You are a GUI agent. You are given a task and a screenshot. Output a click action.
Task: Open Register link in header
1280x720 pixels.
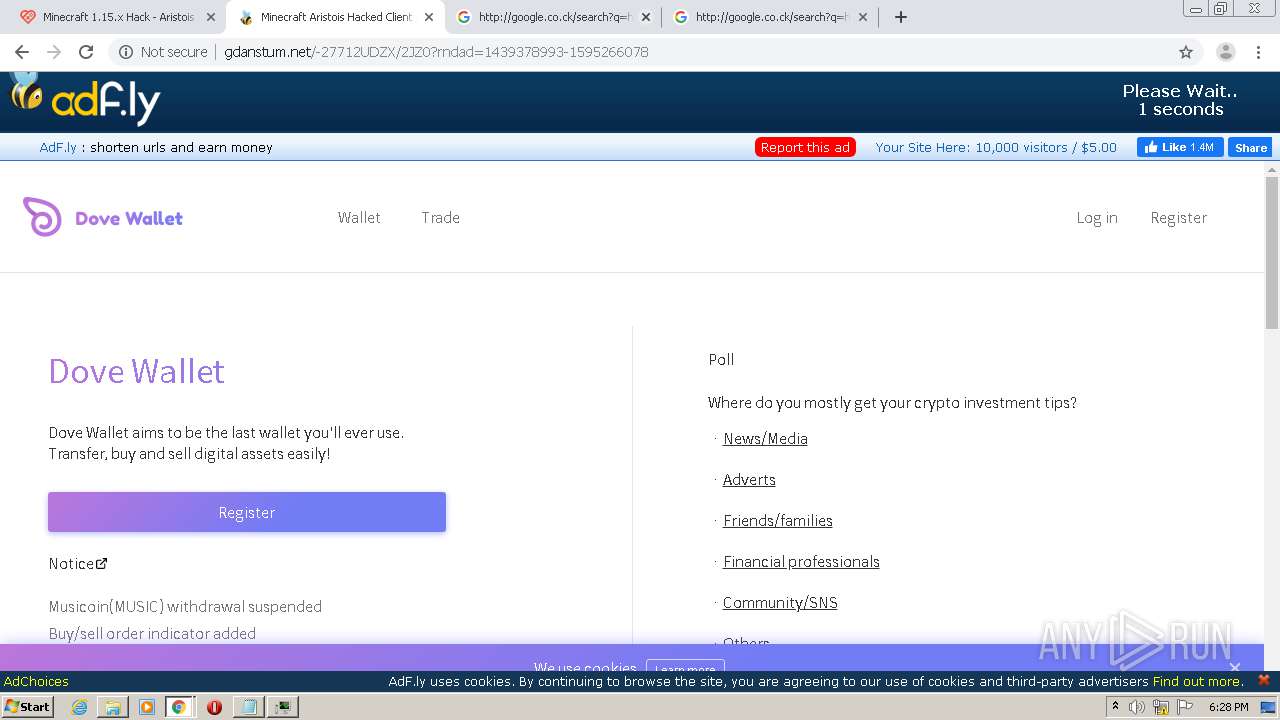(1179, 217)
